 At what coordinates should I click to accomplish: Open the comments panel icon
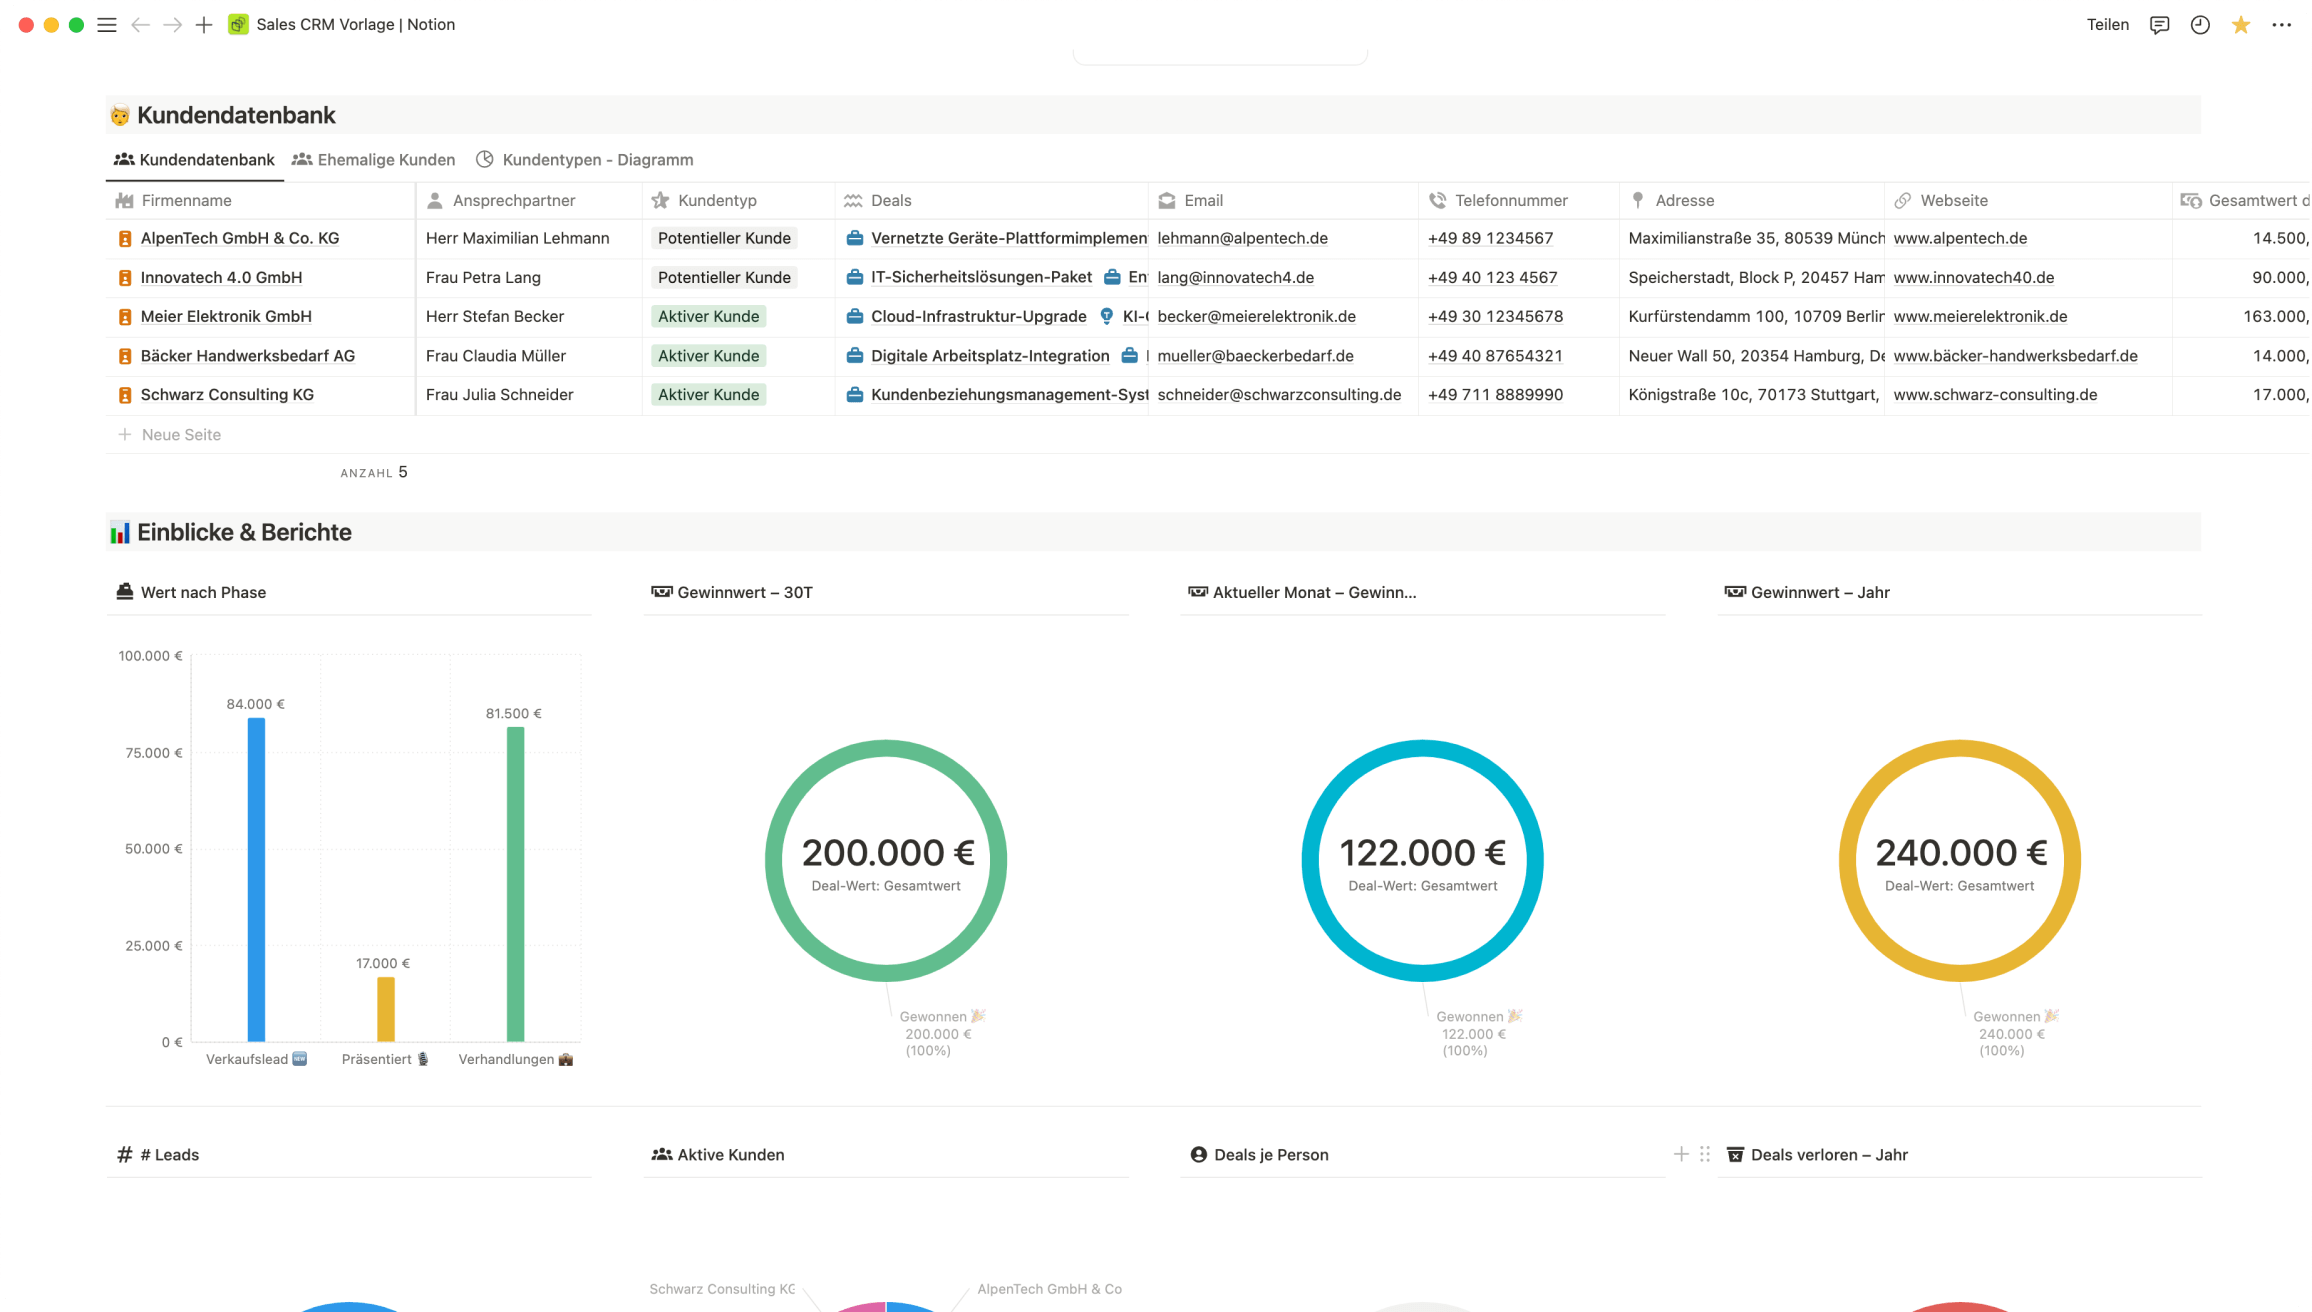tap(2159, 25)
